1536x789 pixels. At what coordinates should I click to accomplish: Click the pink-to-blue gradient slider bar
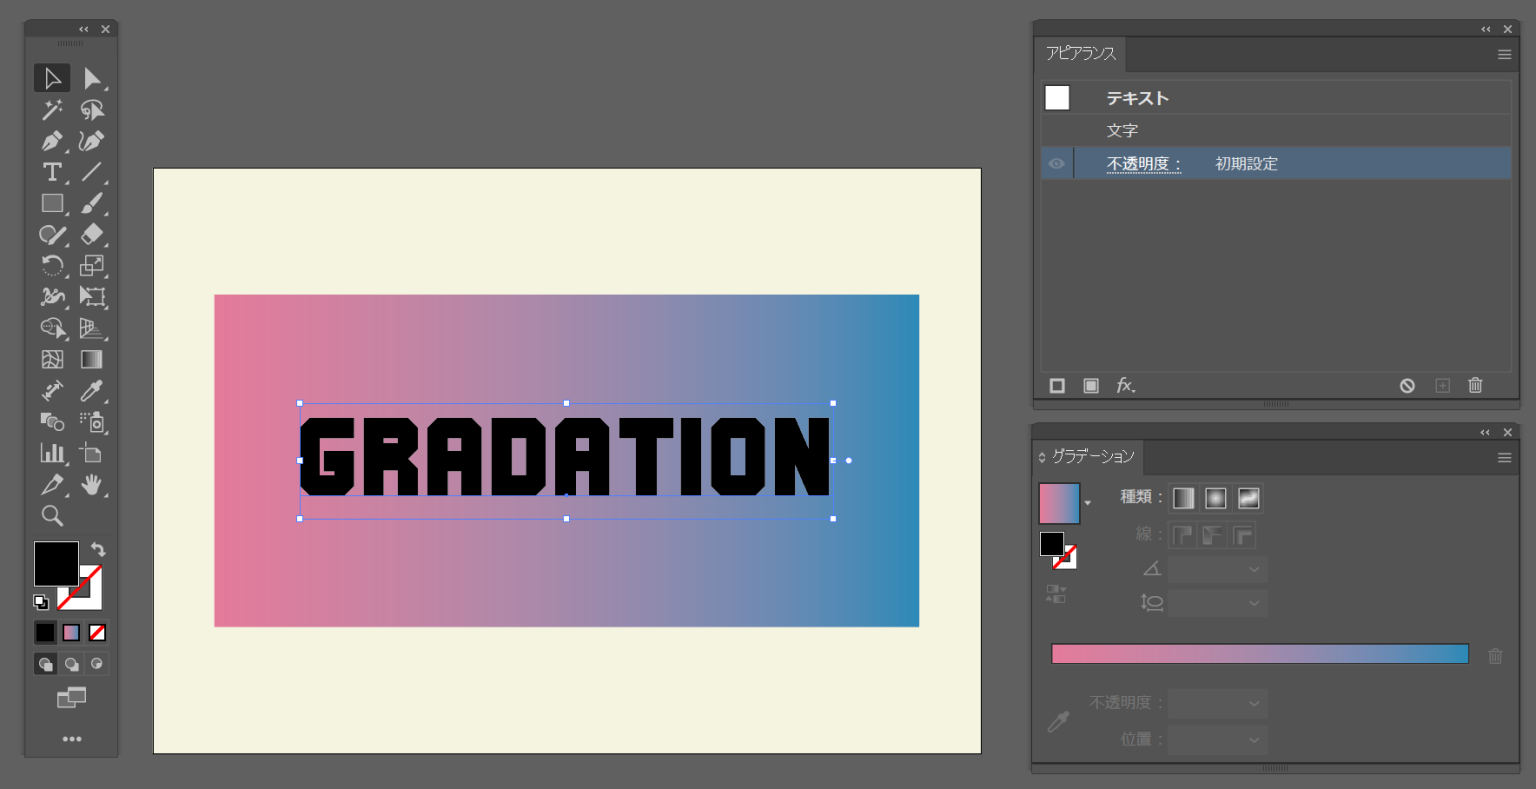tap(1259, 654)
